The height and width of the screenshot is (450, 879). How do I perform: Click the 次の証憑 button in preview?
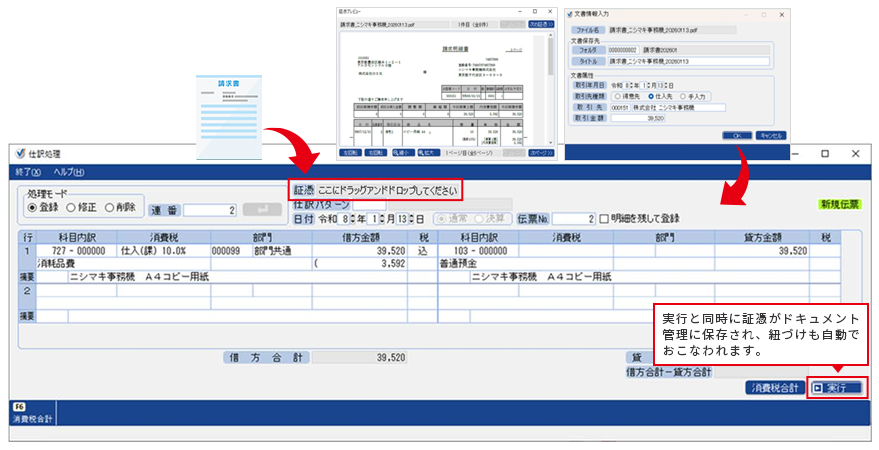coord(539,22)
